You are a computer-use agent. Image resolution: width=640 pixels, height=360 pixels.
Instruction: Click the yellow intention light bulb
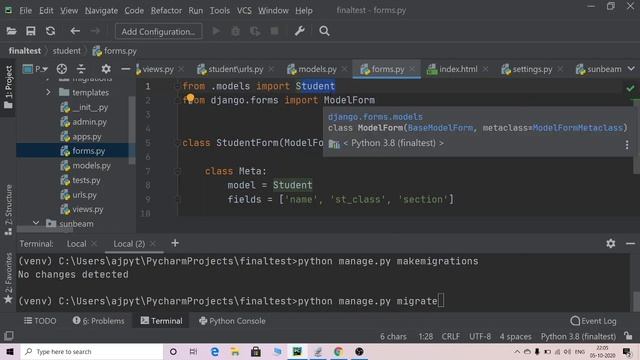[190, 98]
